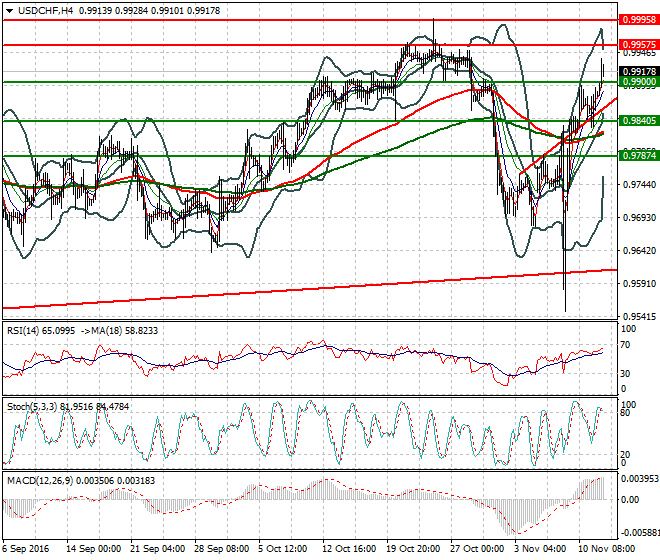Select the 0.95910 price axis value
Viewport: 660px width, 560px height.
[x=639, y=283]
